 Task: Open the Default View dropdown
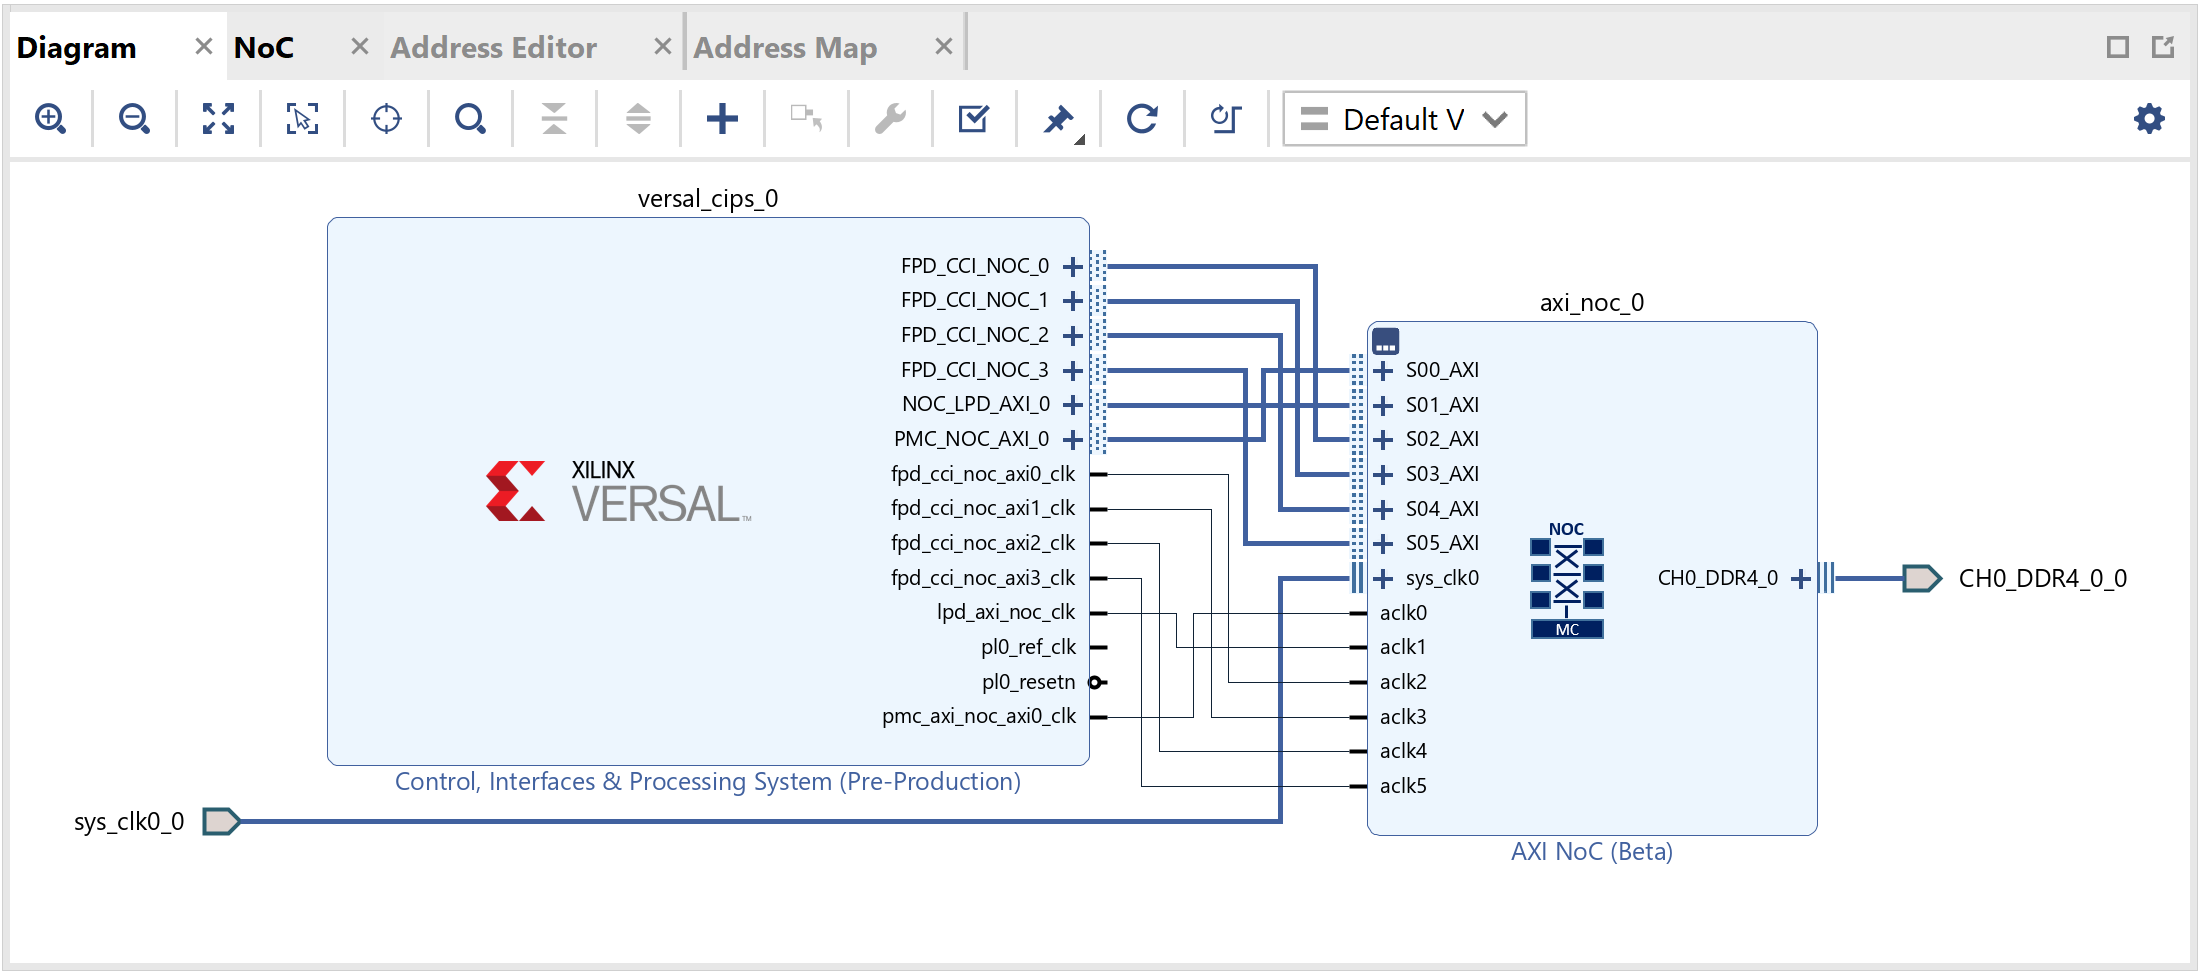(x=1404, y=119)
